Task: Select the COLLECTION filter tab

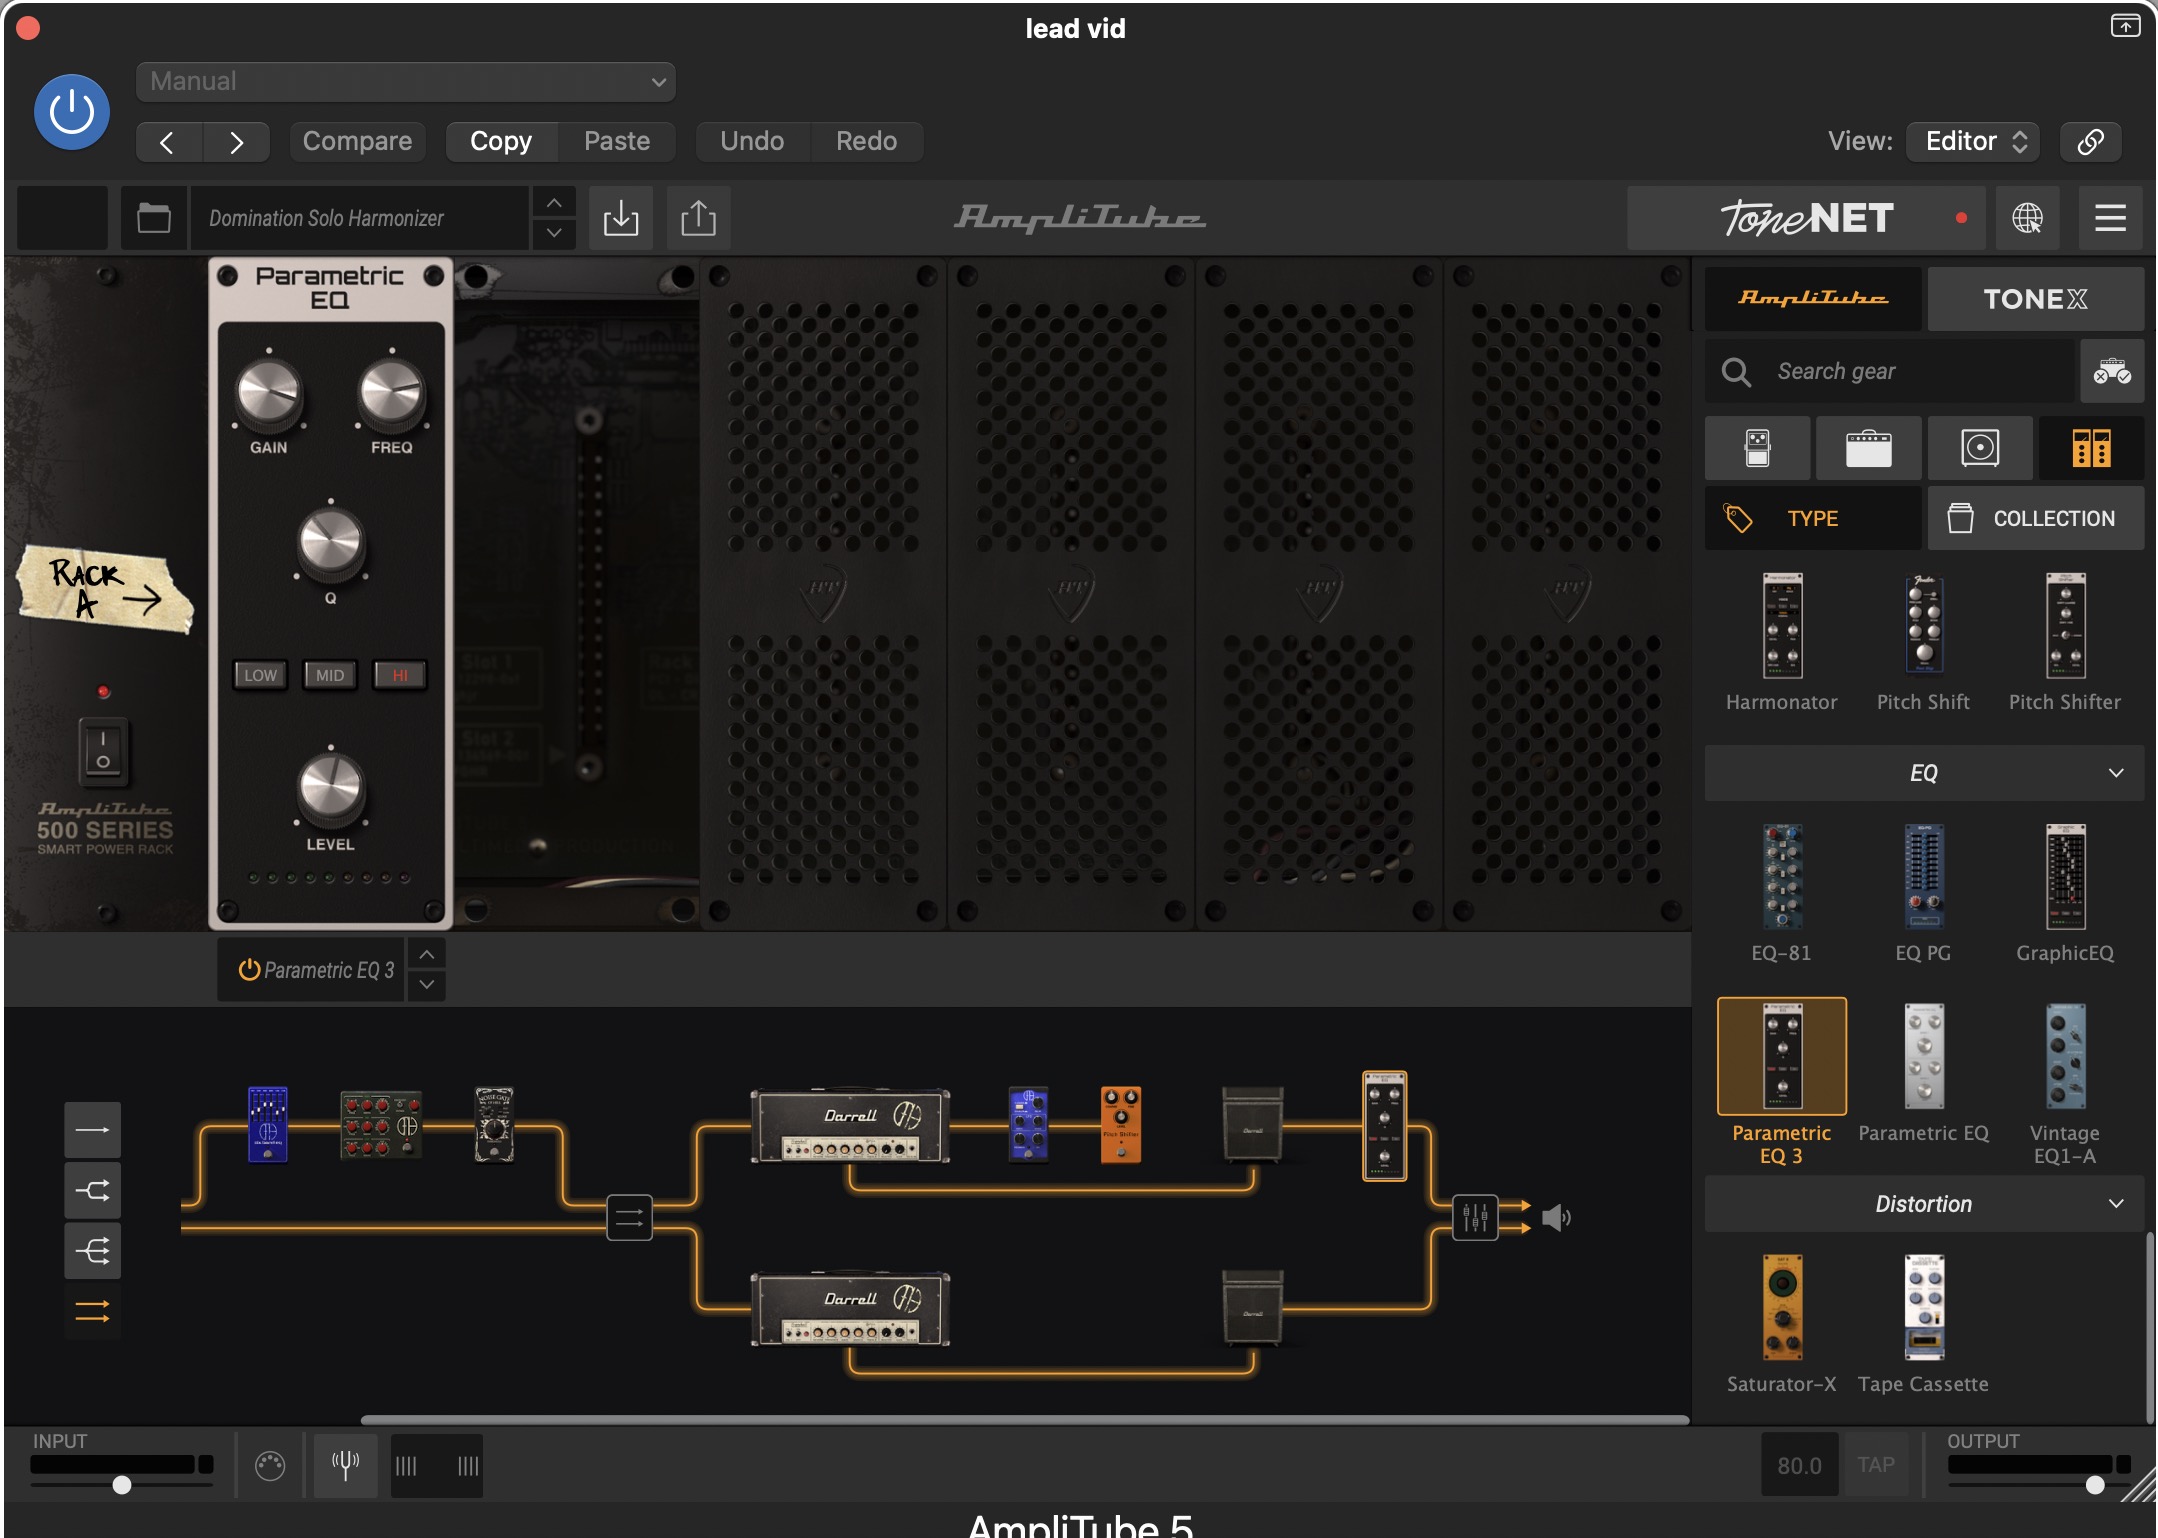Action: [2034, 518]
